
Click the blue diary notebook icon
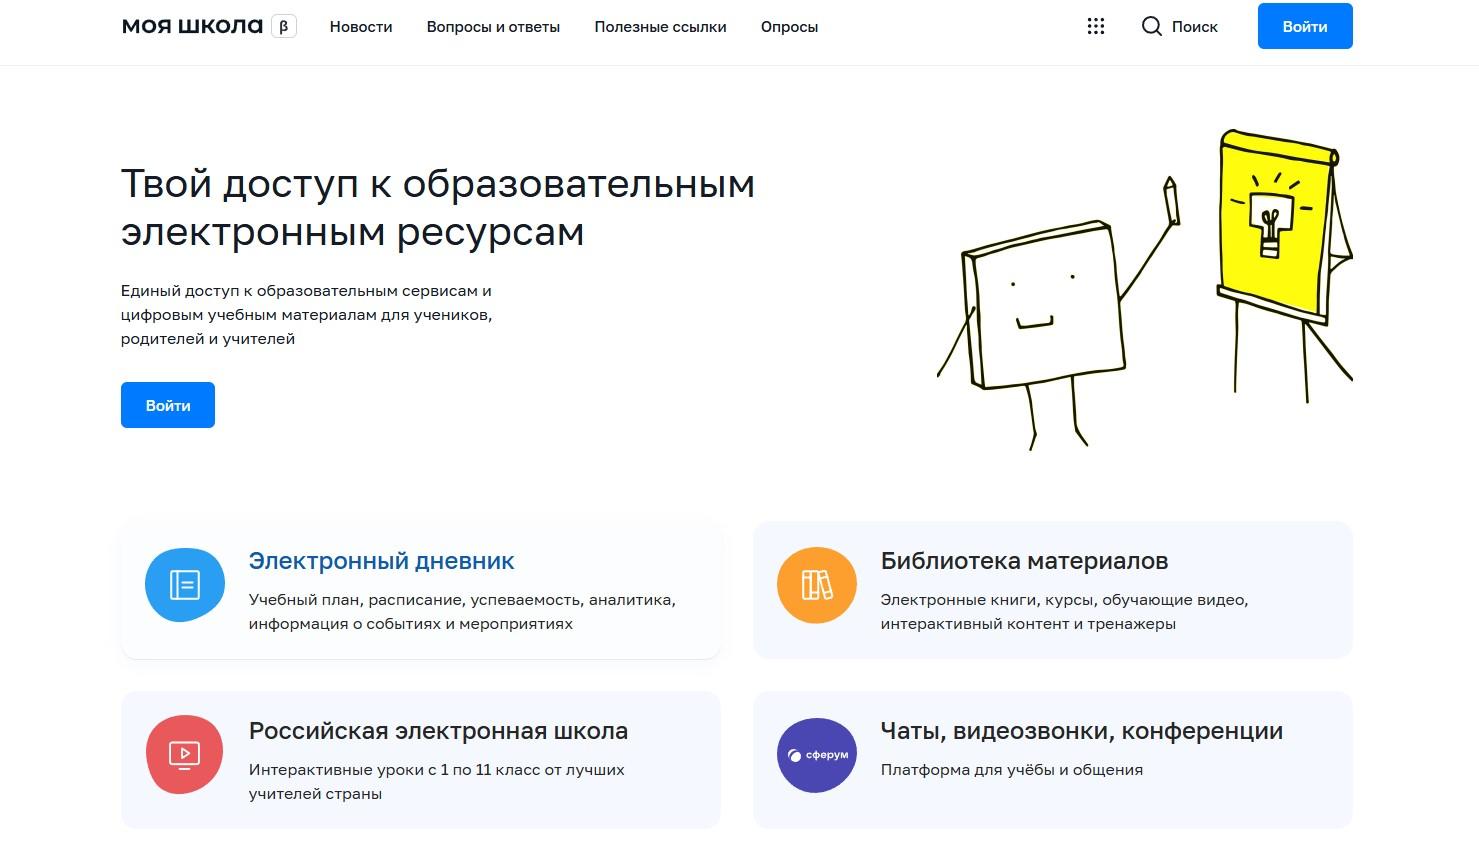click(185, 585)
